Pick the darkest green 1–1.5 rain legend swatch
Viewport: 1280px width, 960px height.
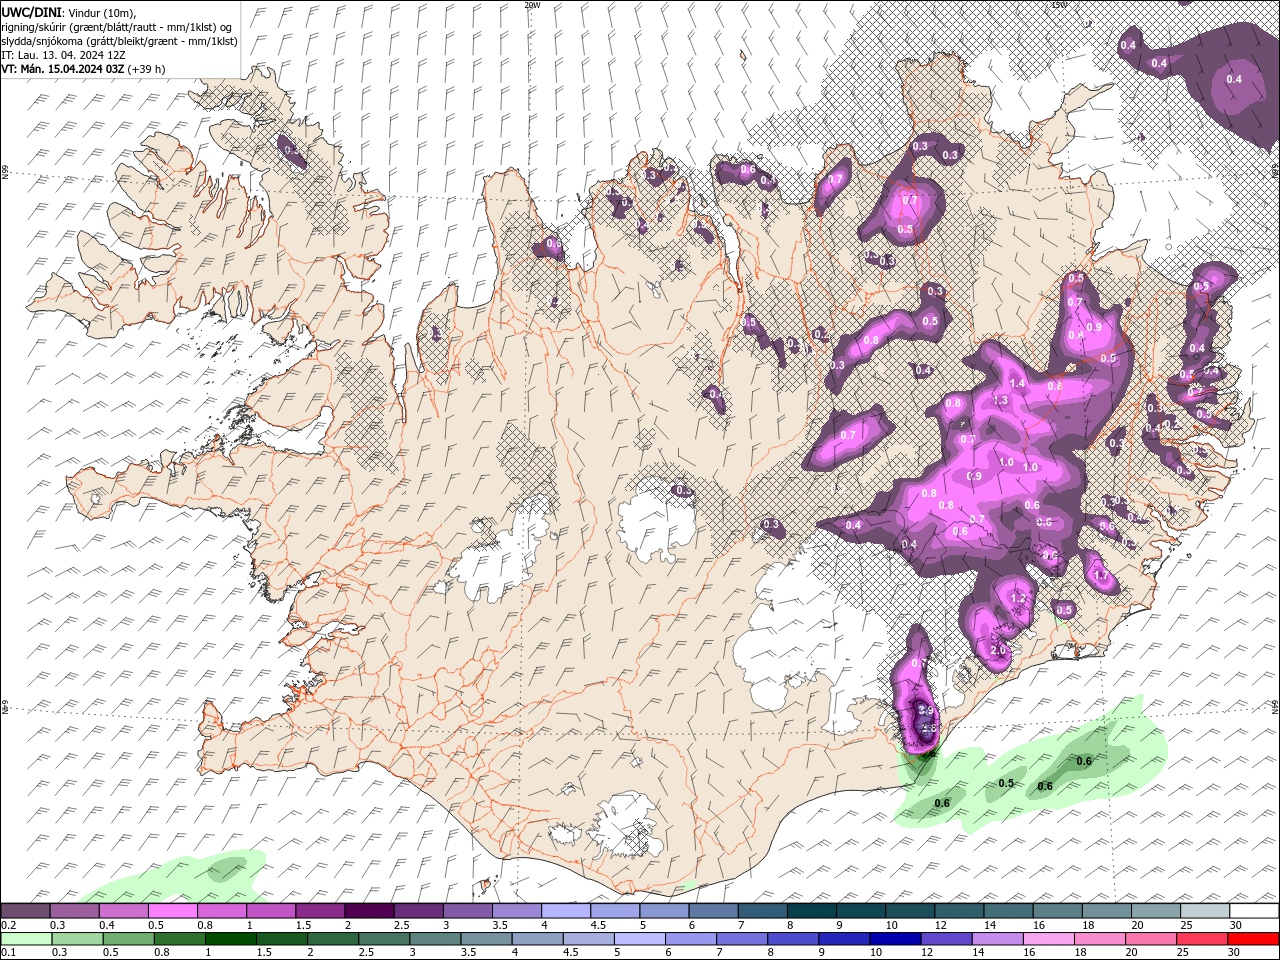(x=231, y=939)
